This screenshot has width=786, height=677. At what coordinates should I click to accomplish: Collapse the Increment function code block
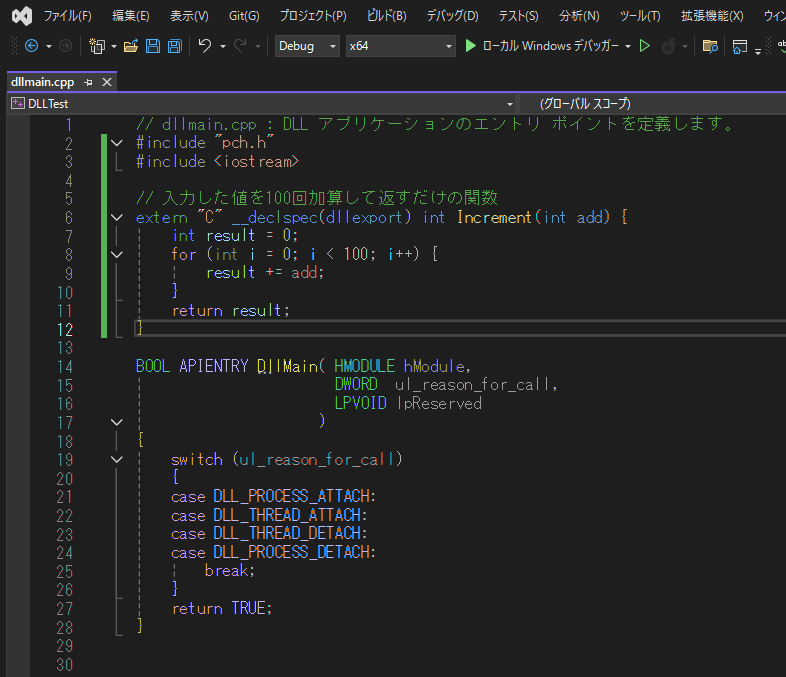pos(117,217)
